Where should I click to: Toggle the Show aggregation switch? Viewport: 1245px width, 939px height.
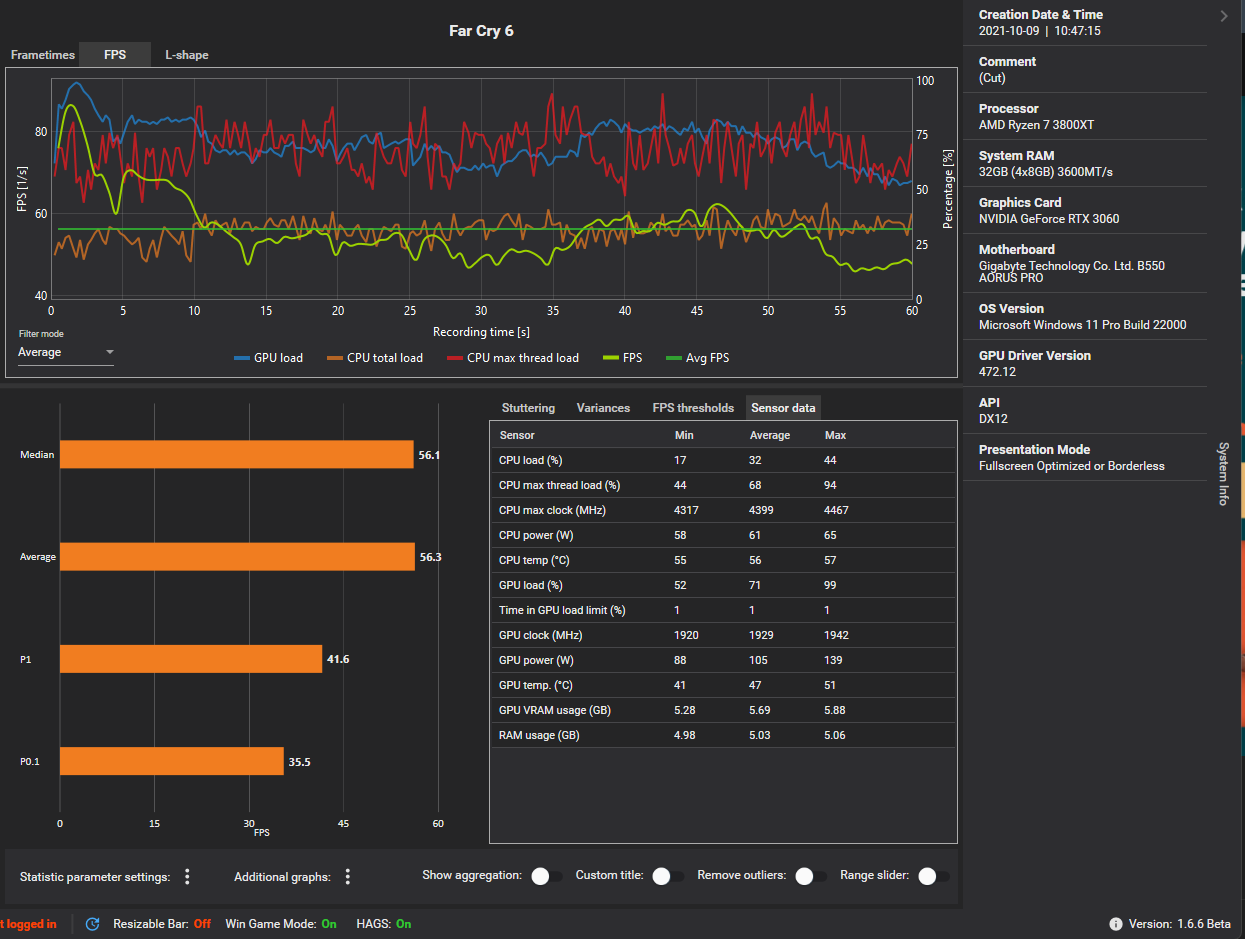pos(546,876)
